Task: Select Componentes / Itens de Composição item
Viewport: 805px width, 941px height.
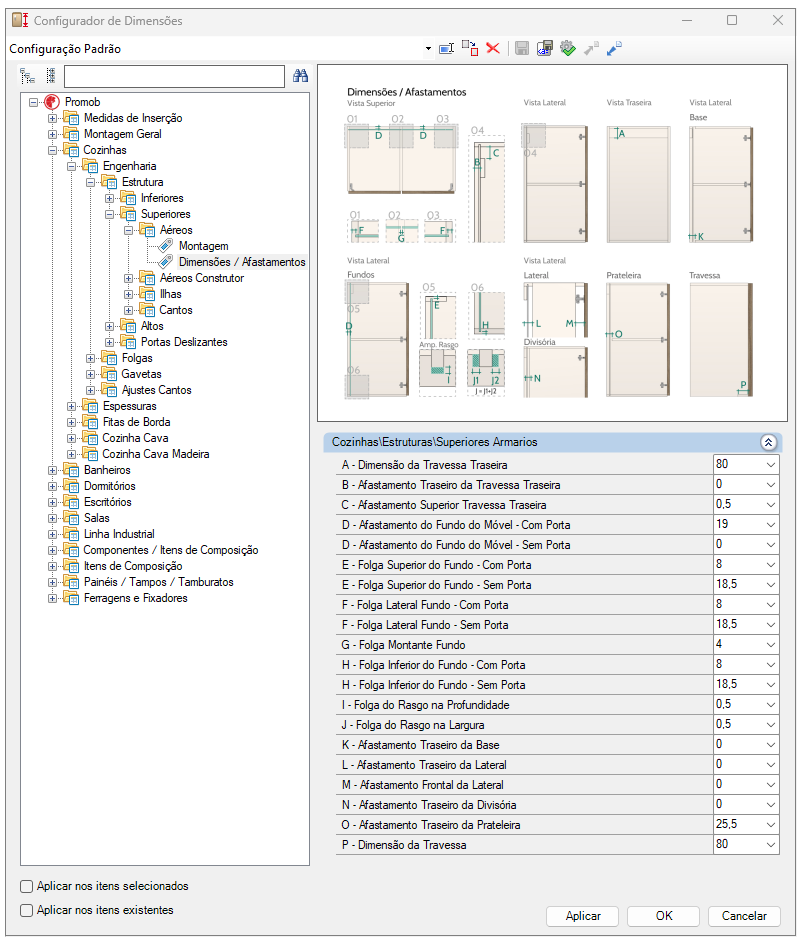Action: click(x=171, y=550)
